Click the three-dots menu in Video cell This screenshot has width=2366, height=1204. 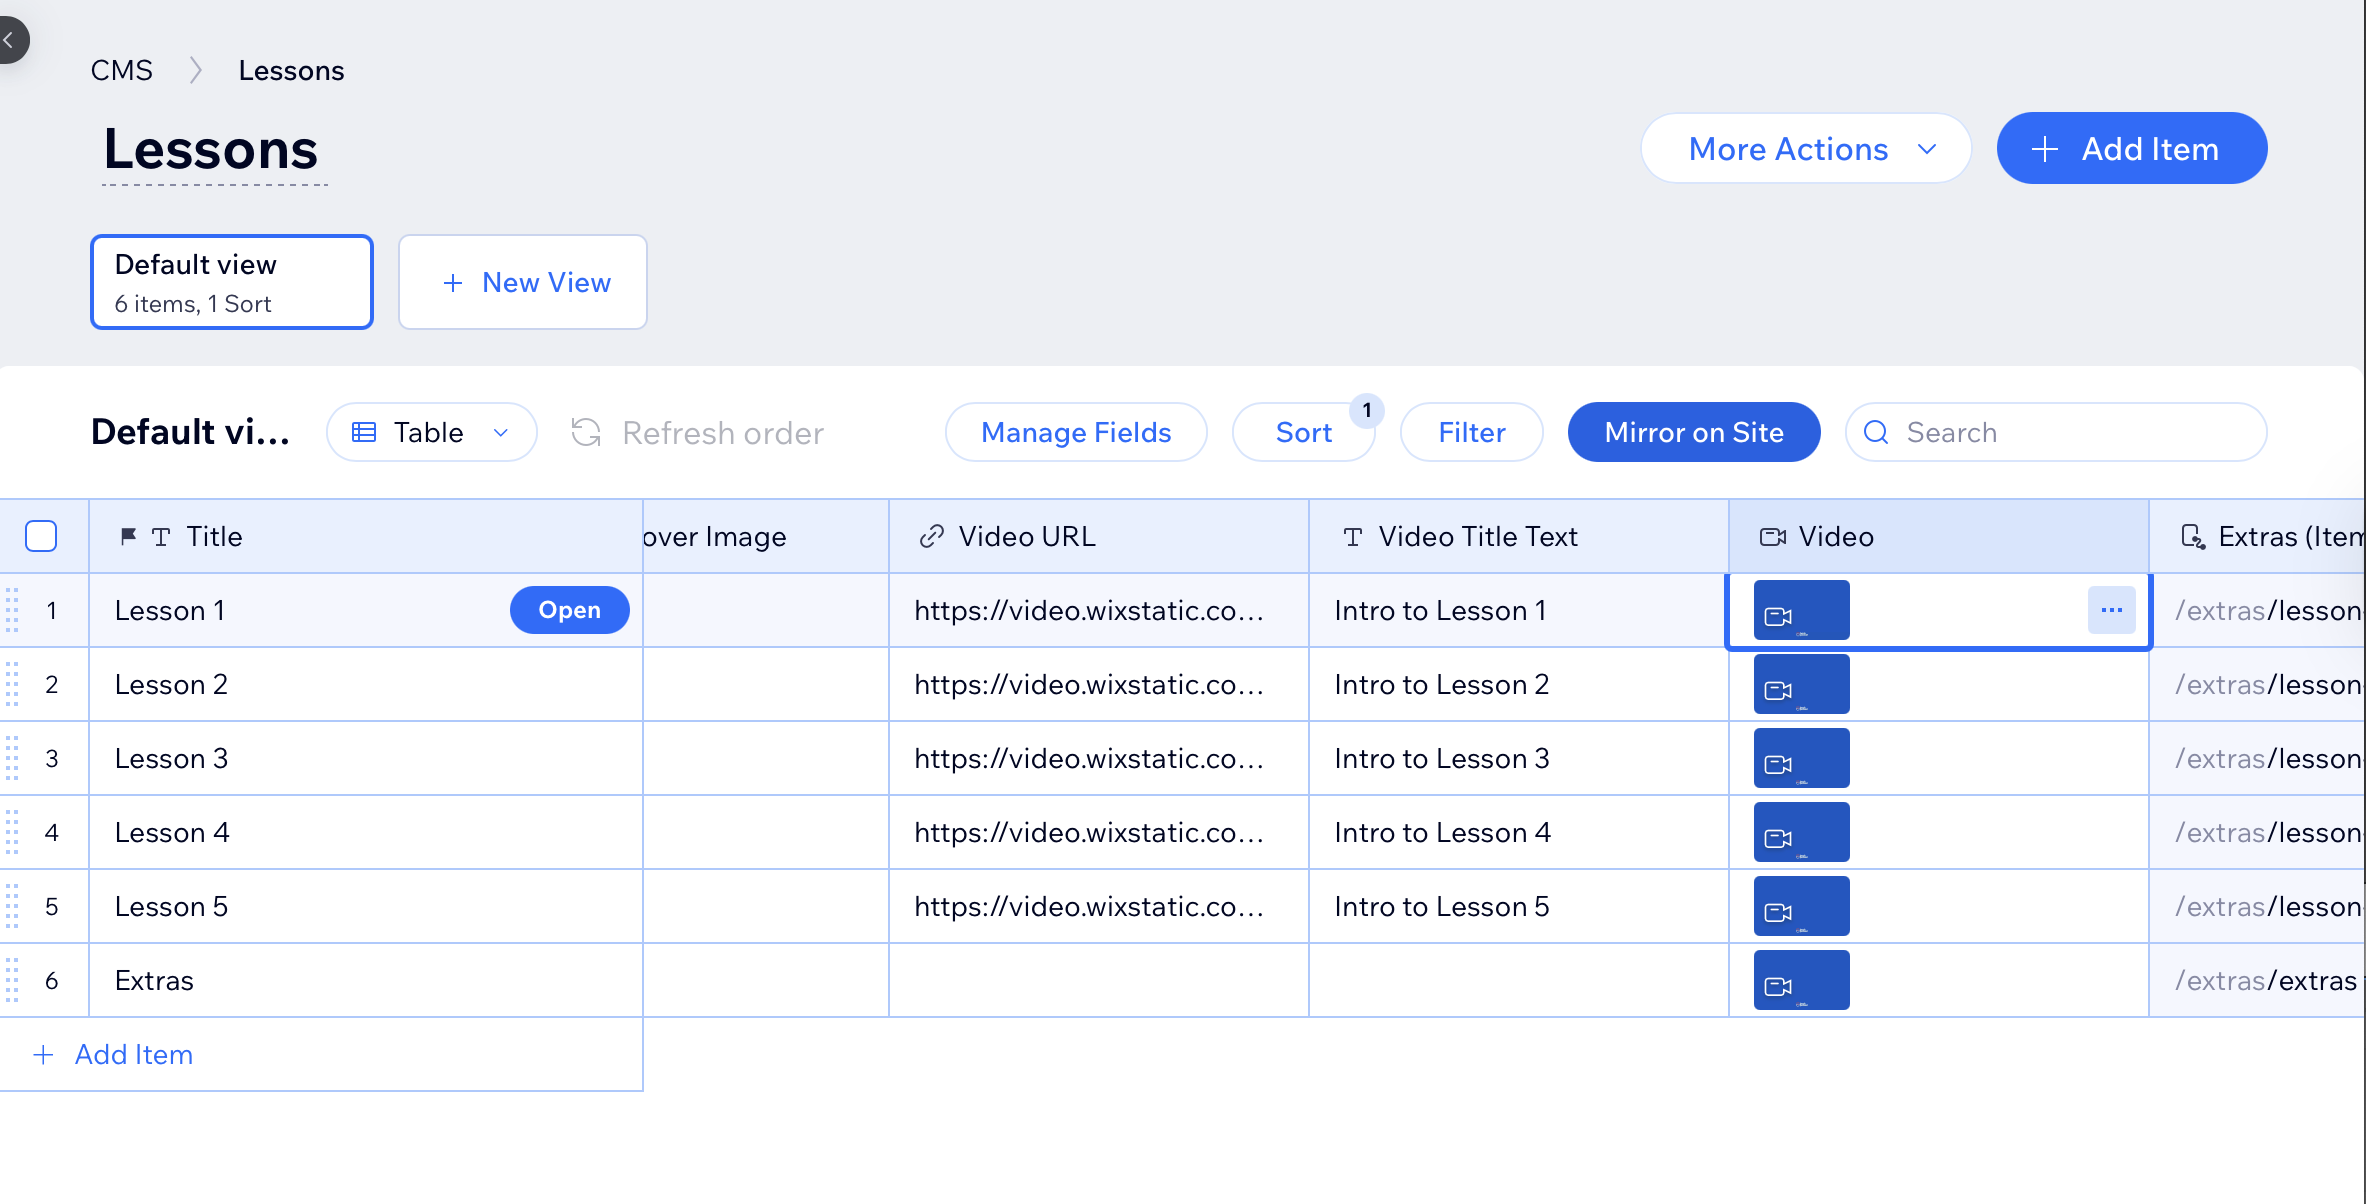coord(2111,610)
